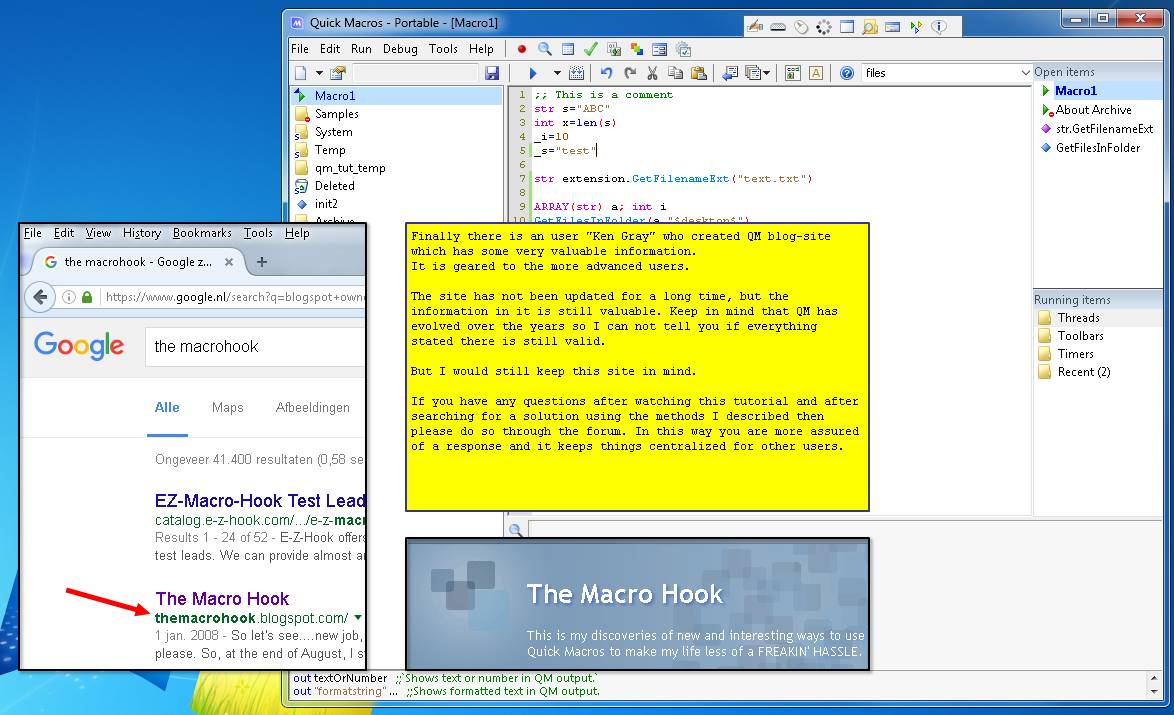Click the keyboard icon in the floating toolbar

778,27
